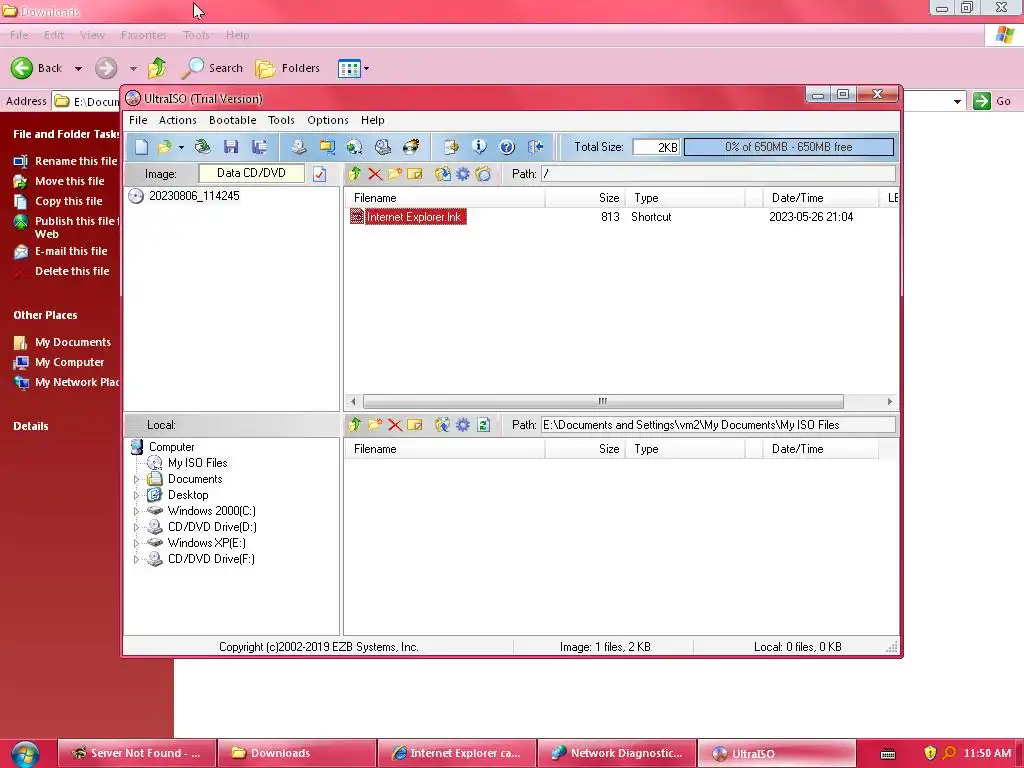
Task: Click Delete this file in Downloads sidebar
Action: [x=72, y=271]
